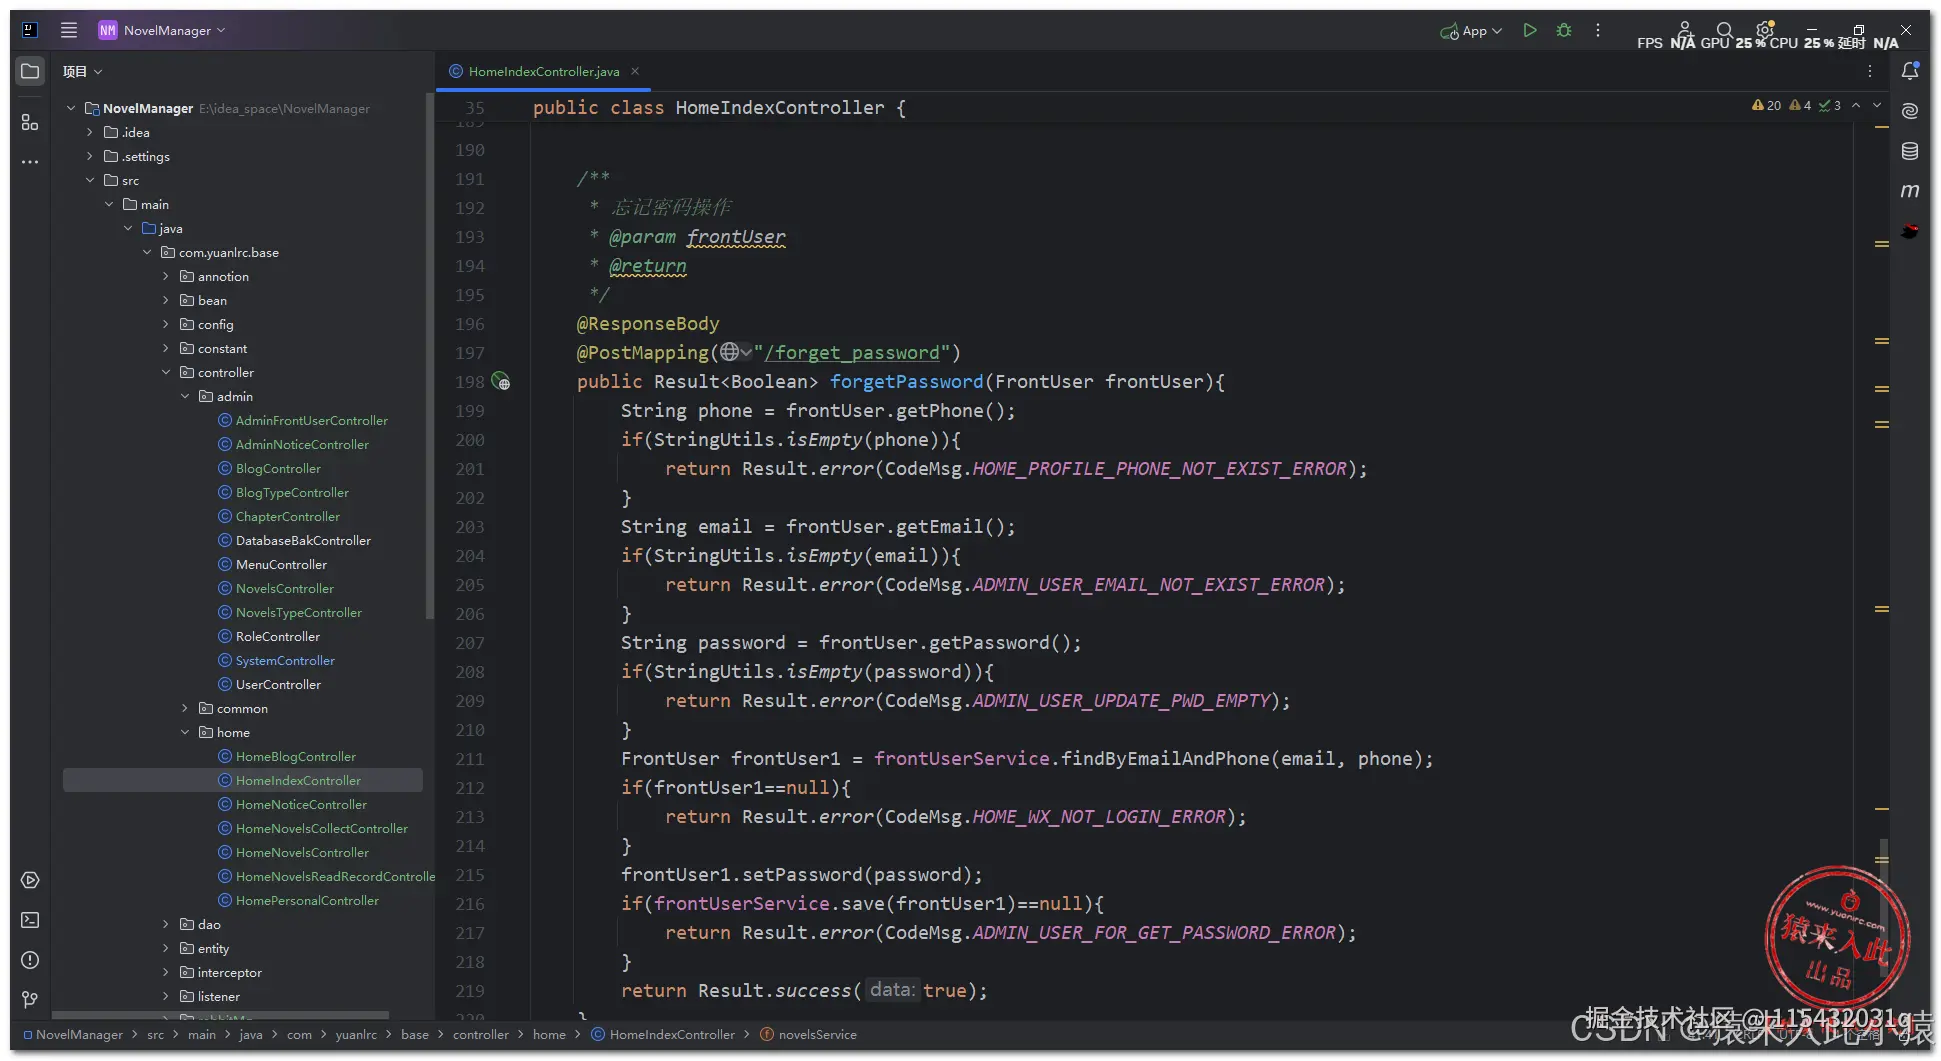Open editor tab options menu
1941x1061 pixels.
[1870, 71]
